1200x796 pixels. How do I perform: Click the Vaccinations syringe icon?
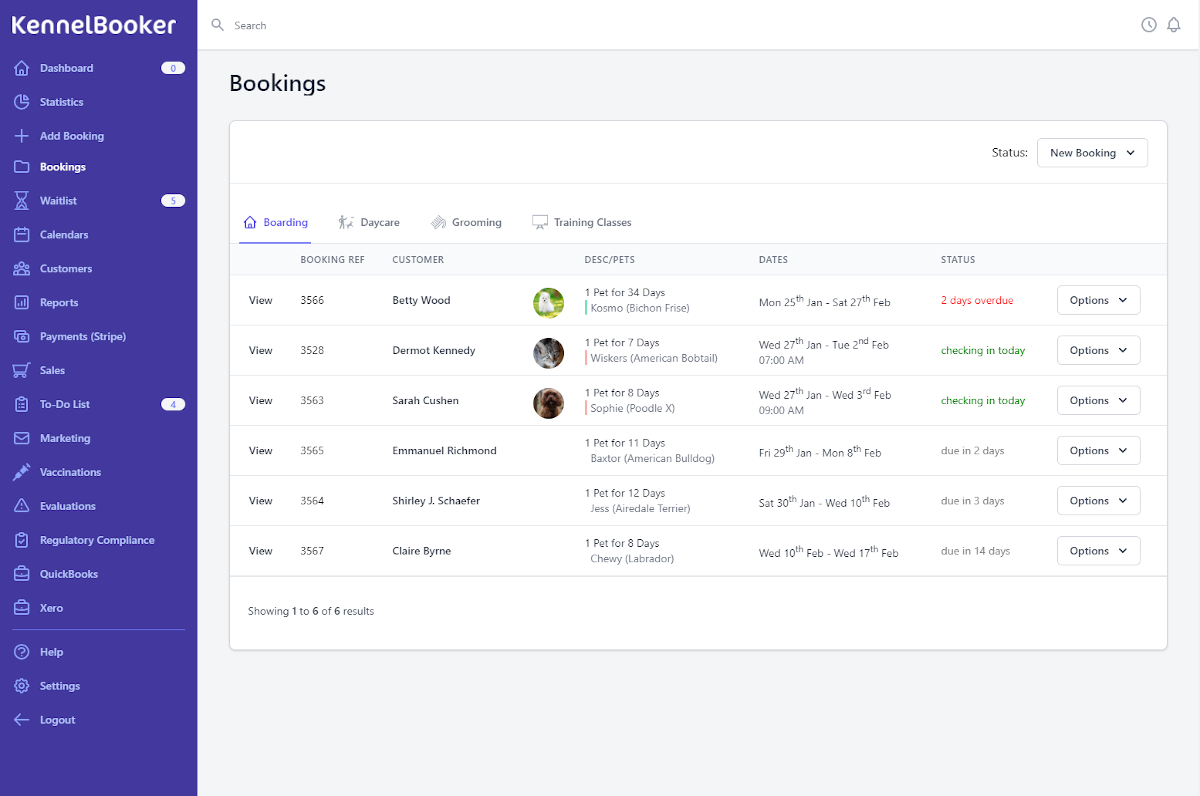click(x=22, y=472)
